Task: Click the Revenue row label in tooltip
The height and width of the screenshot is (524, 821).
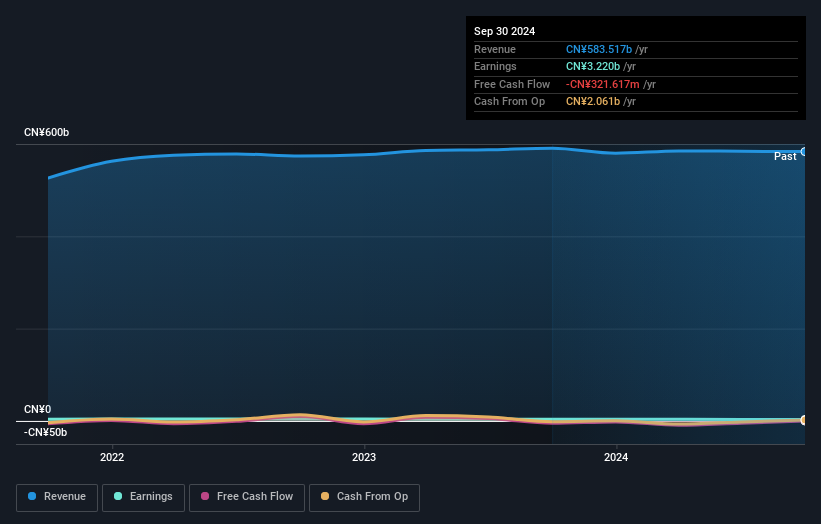Action: [495, 49]
